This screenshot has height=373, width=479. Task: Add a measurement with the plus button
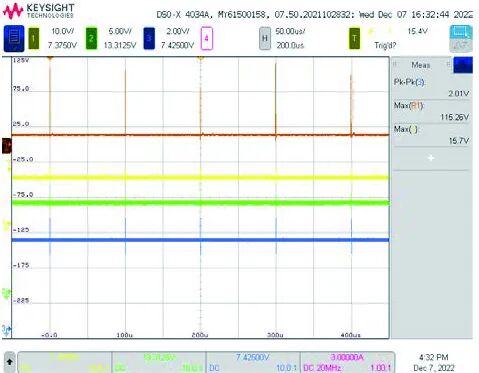tap(431, 158)
